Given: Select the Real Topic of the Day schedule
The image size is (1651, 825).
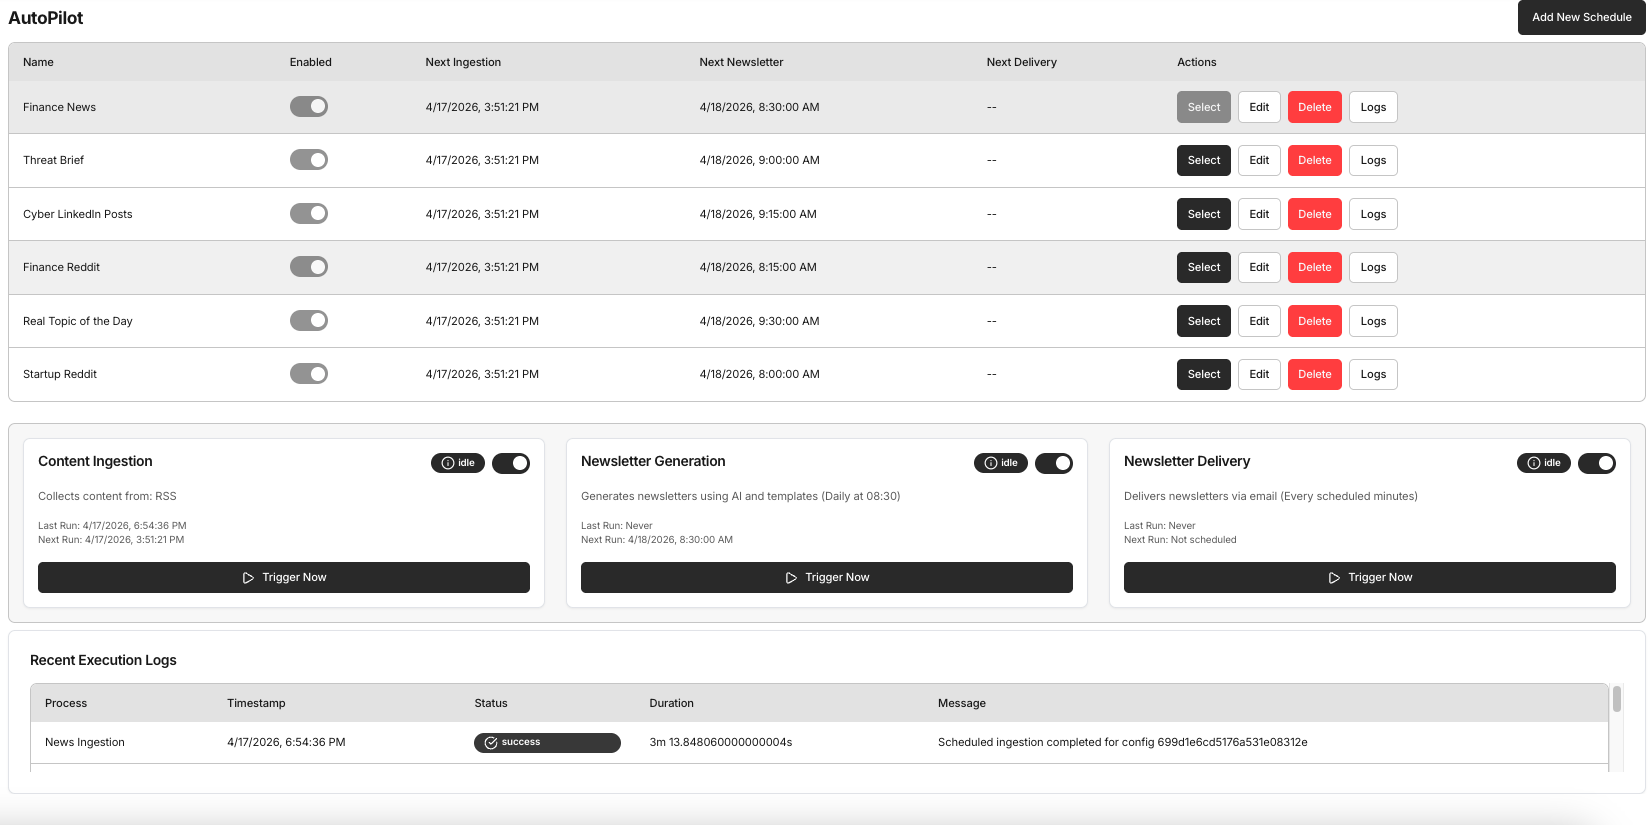Looking at the screenshot, I should (x=1204, y=321).
